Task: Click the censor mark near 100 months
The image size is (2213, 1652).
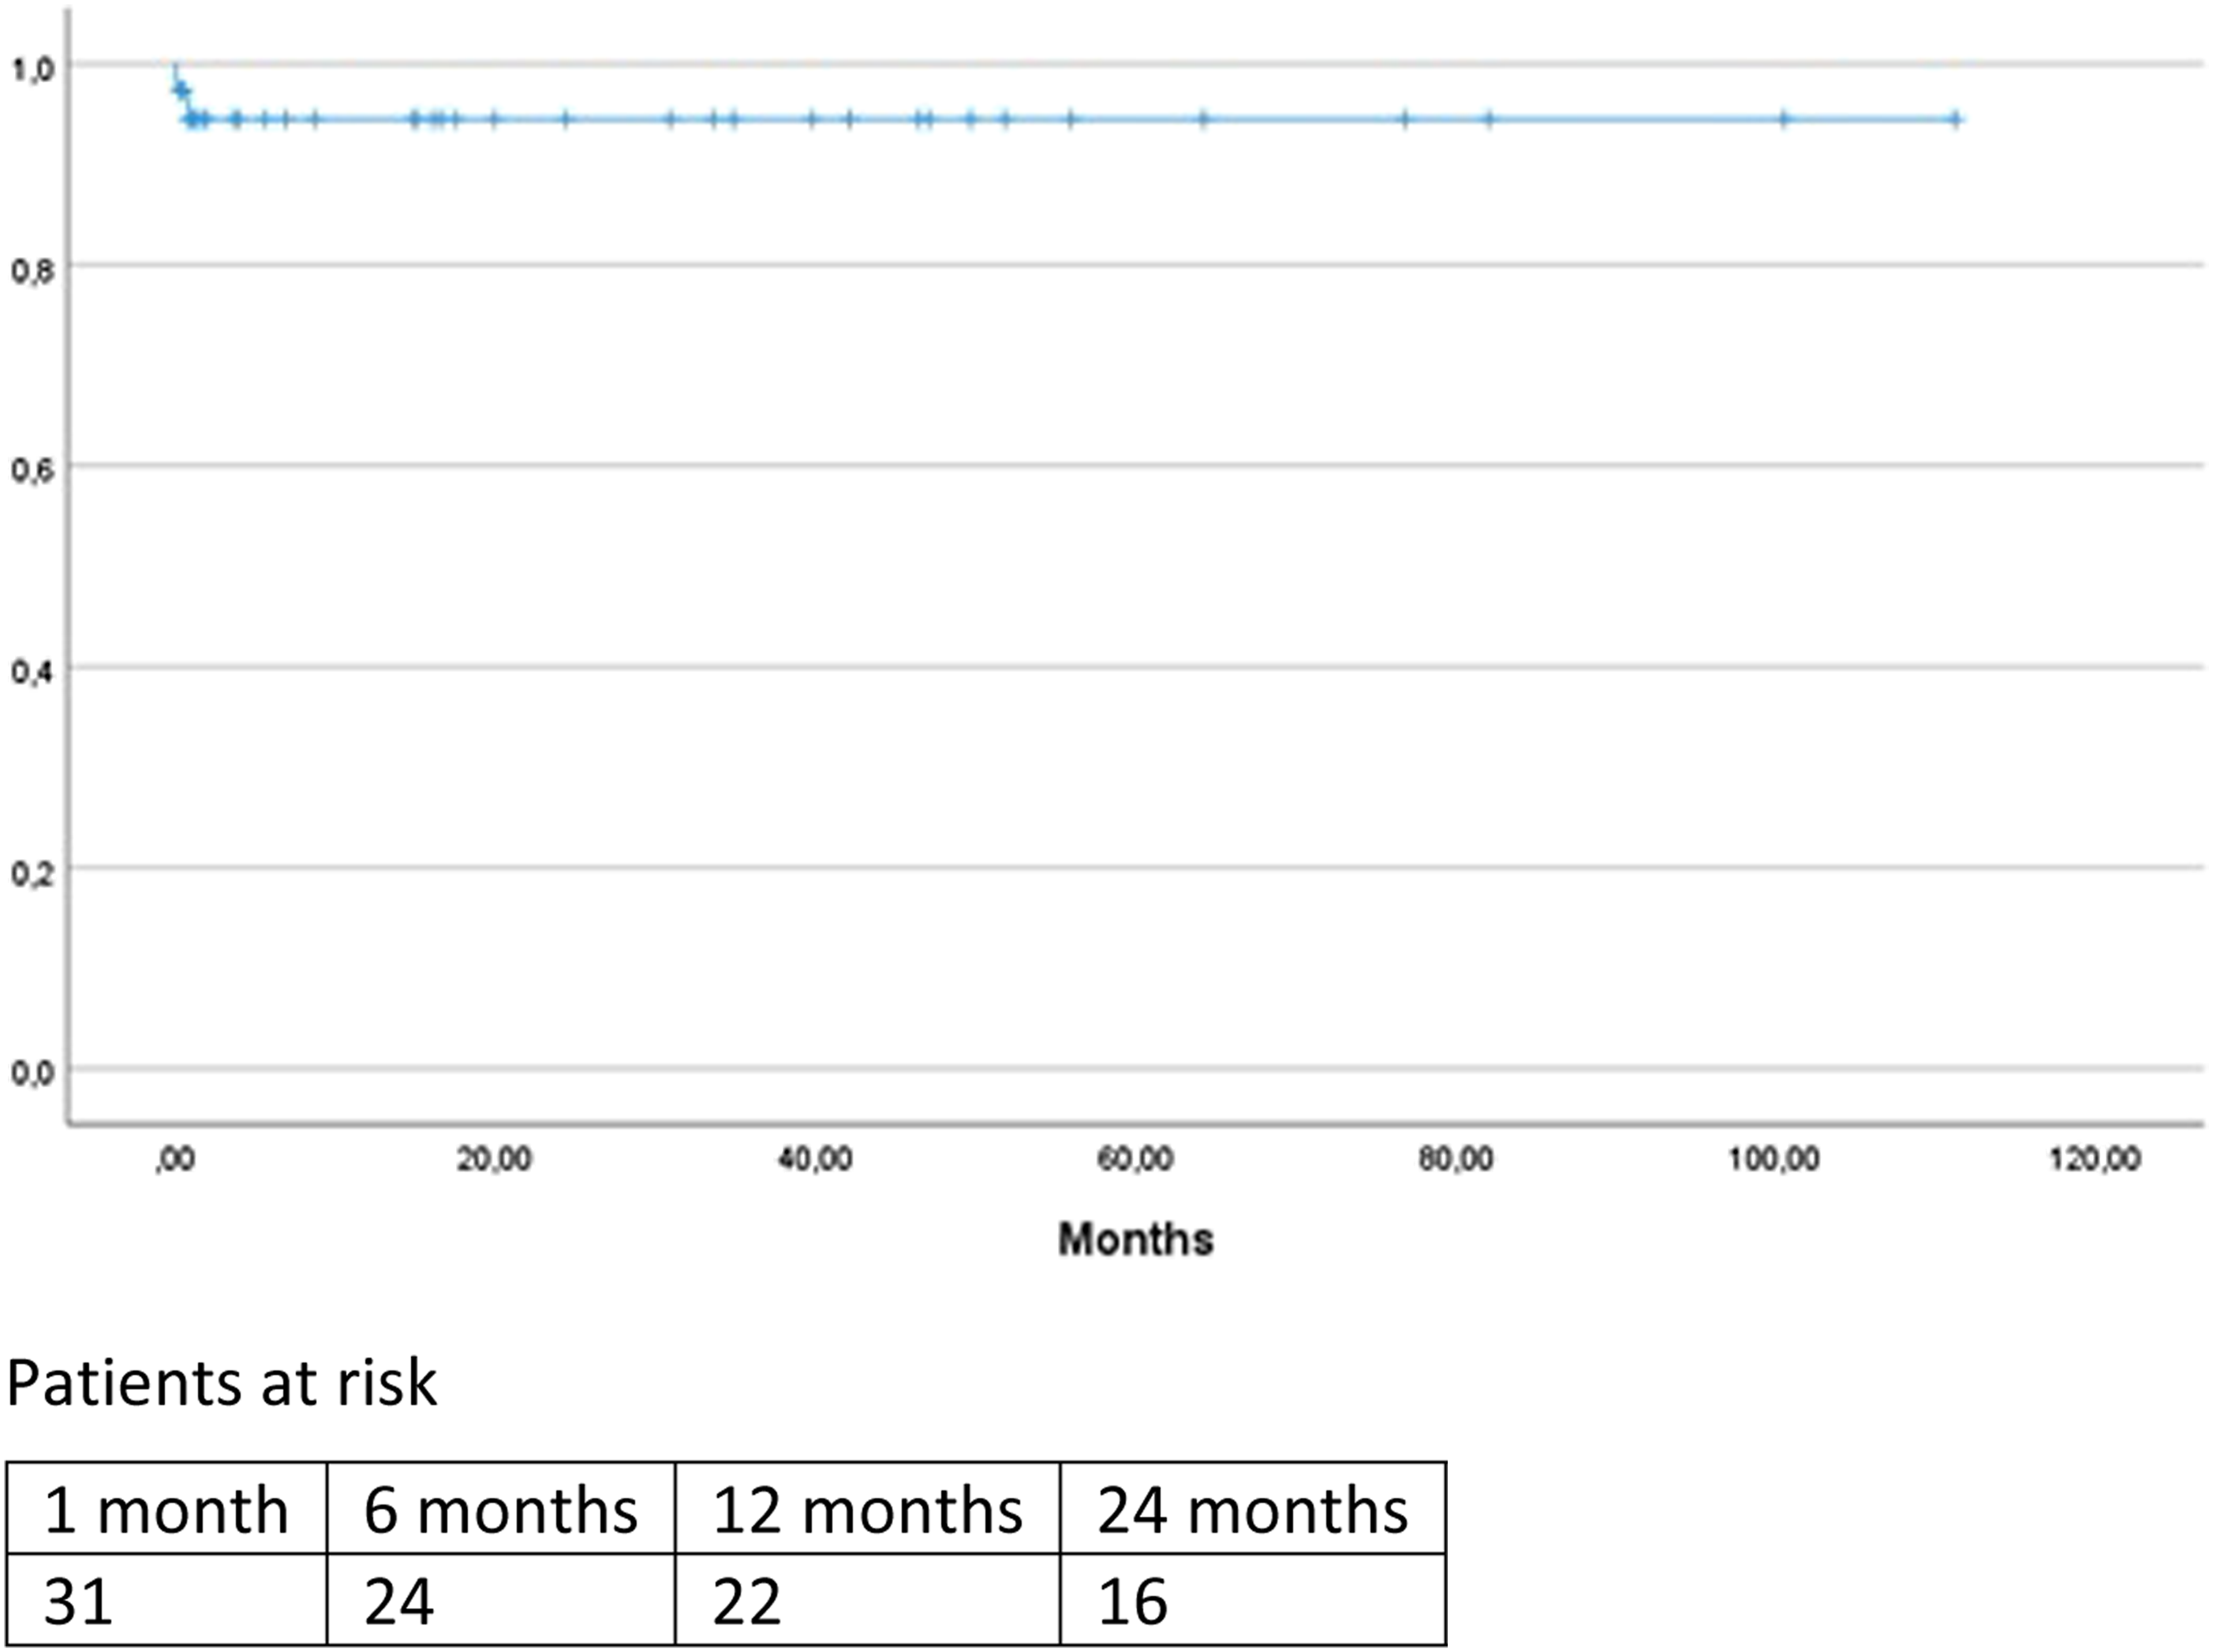Action: [1783, 120]
